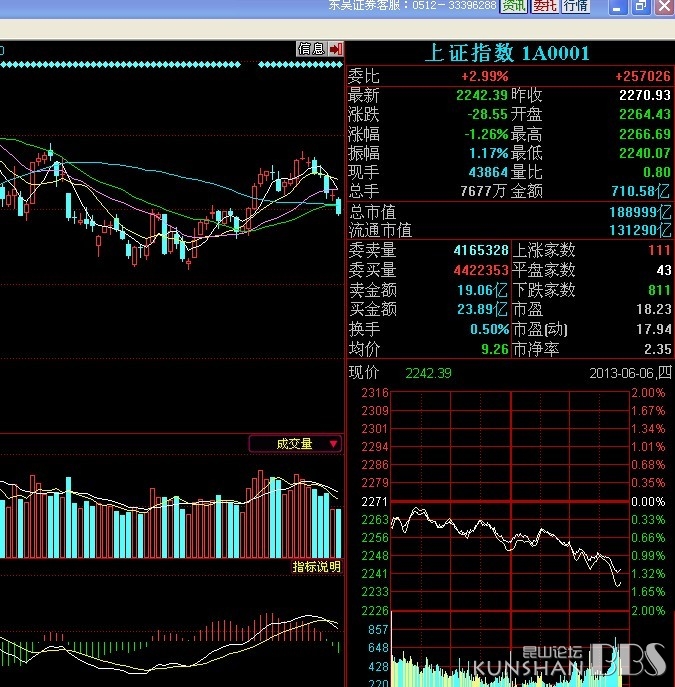Switch to the 行情 quotes view

coord(575,6)
